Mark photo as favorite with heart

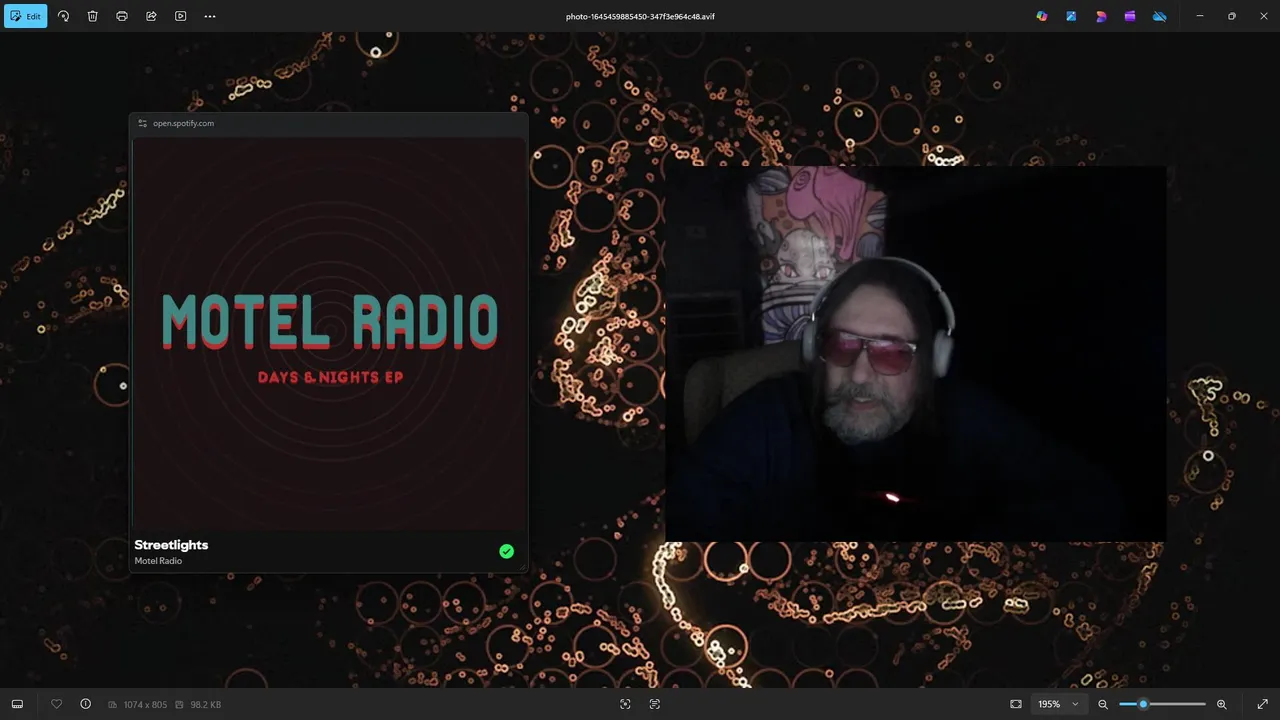[56, 704]
